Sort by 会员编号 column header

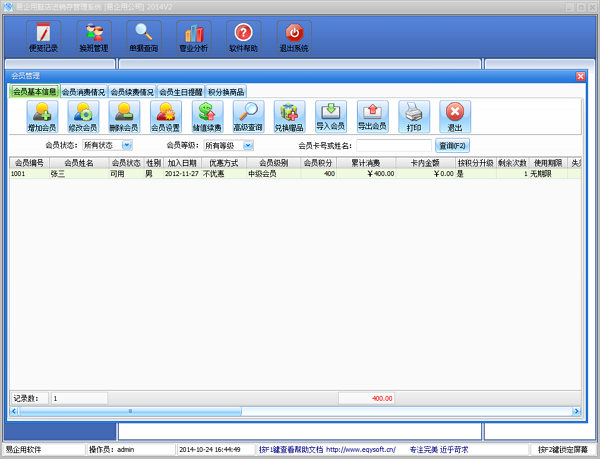pyautogui.click(x=29, y=163)
